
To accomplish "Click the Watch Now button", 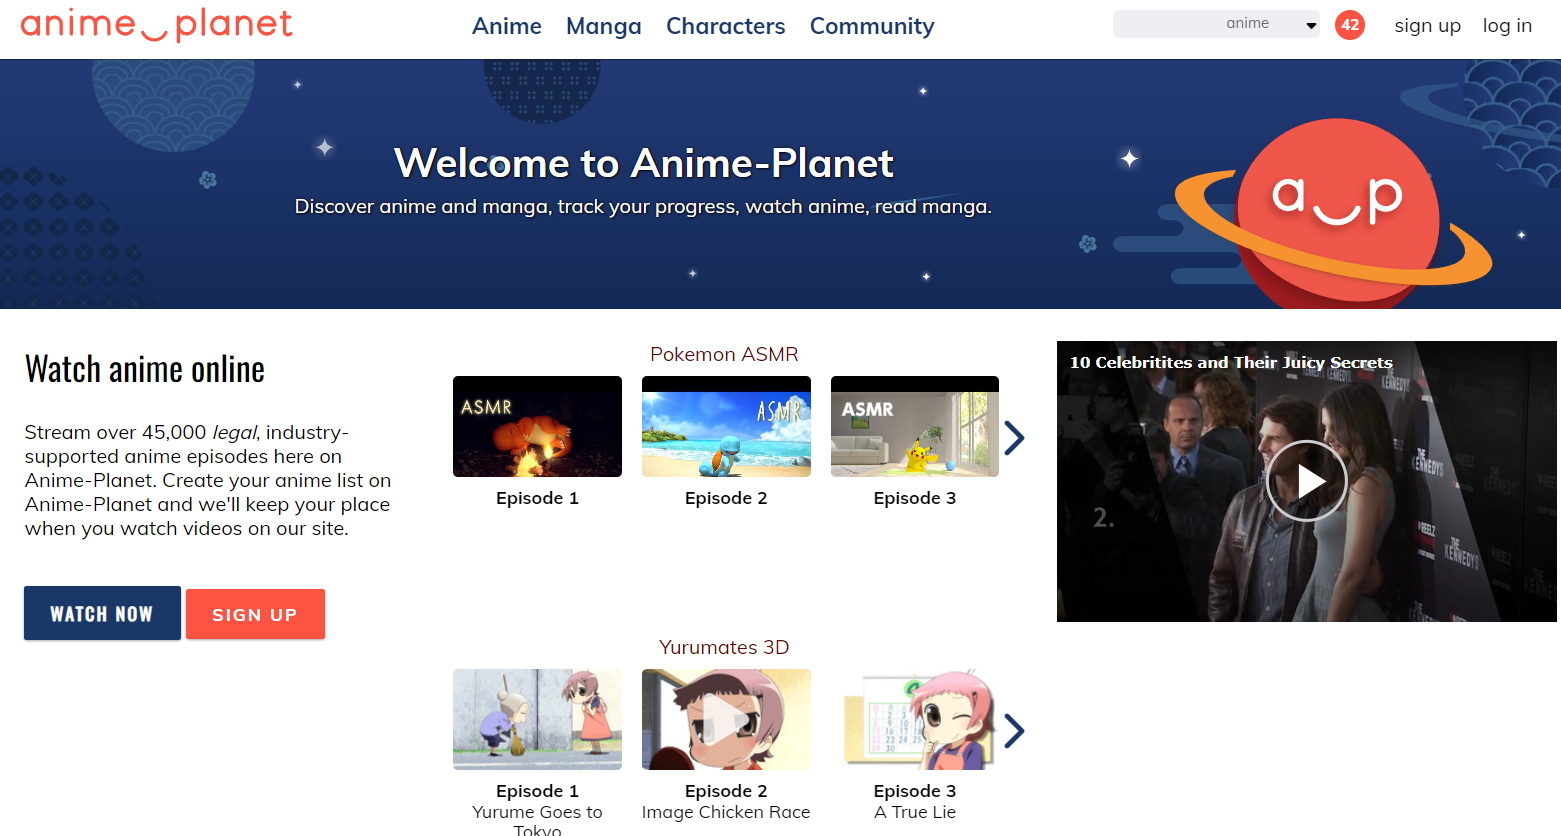I will (x=101, y=613).
